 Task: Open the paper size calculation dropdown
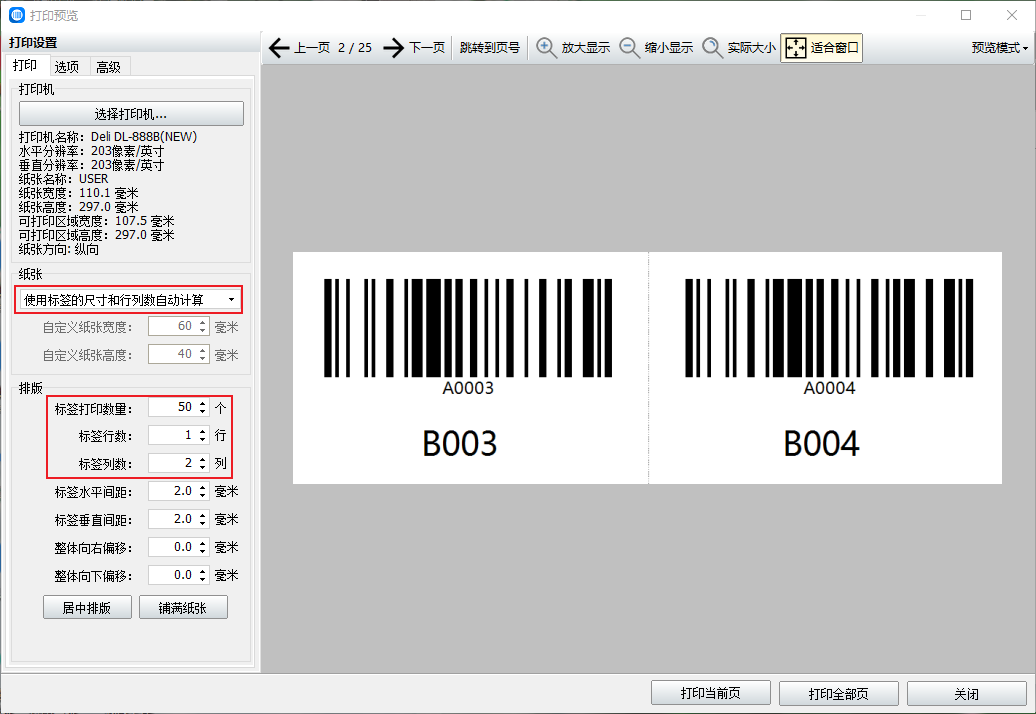[129, 300]
